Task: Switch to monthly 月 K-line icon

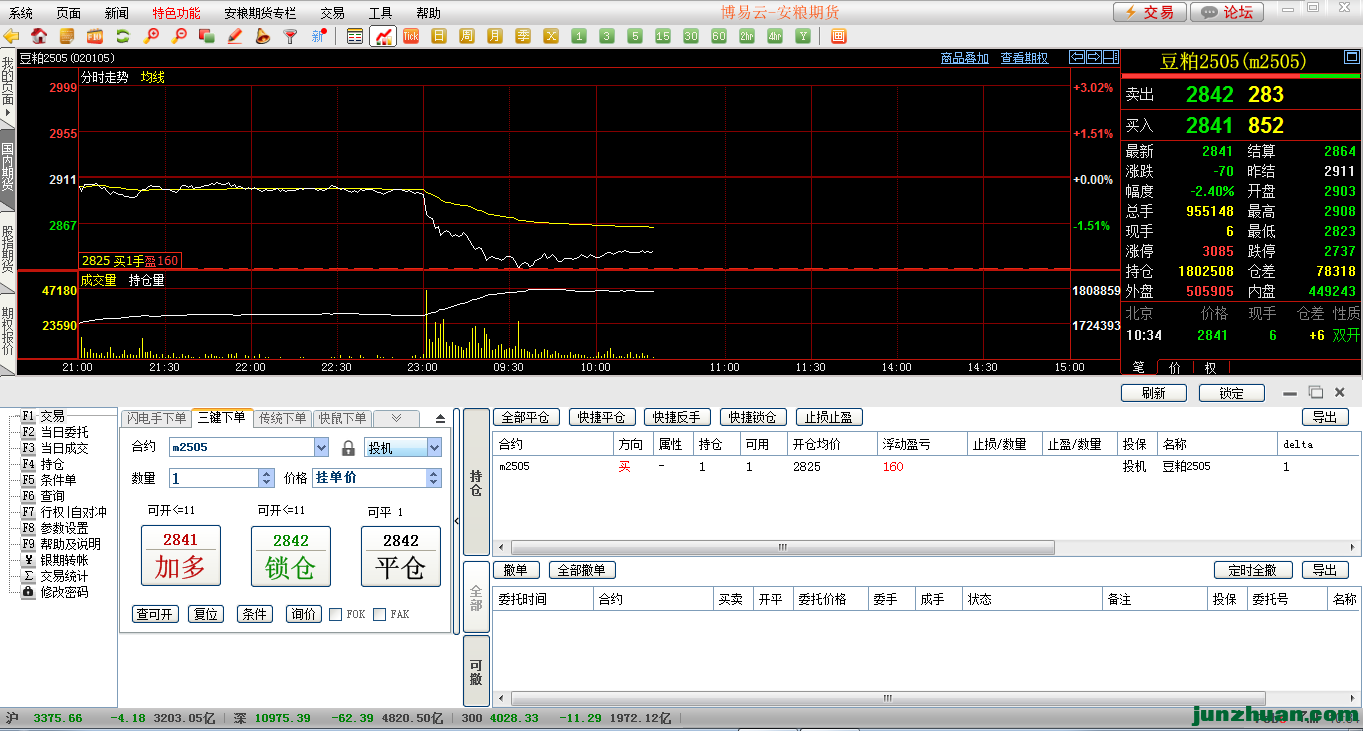Action: [x=495, y=36]
